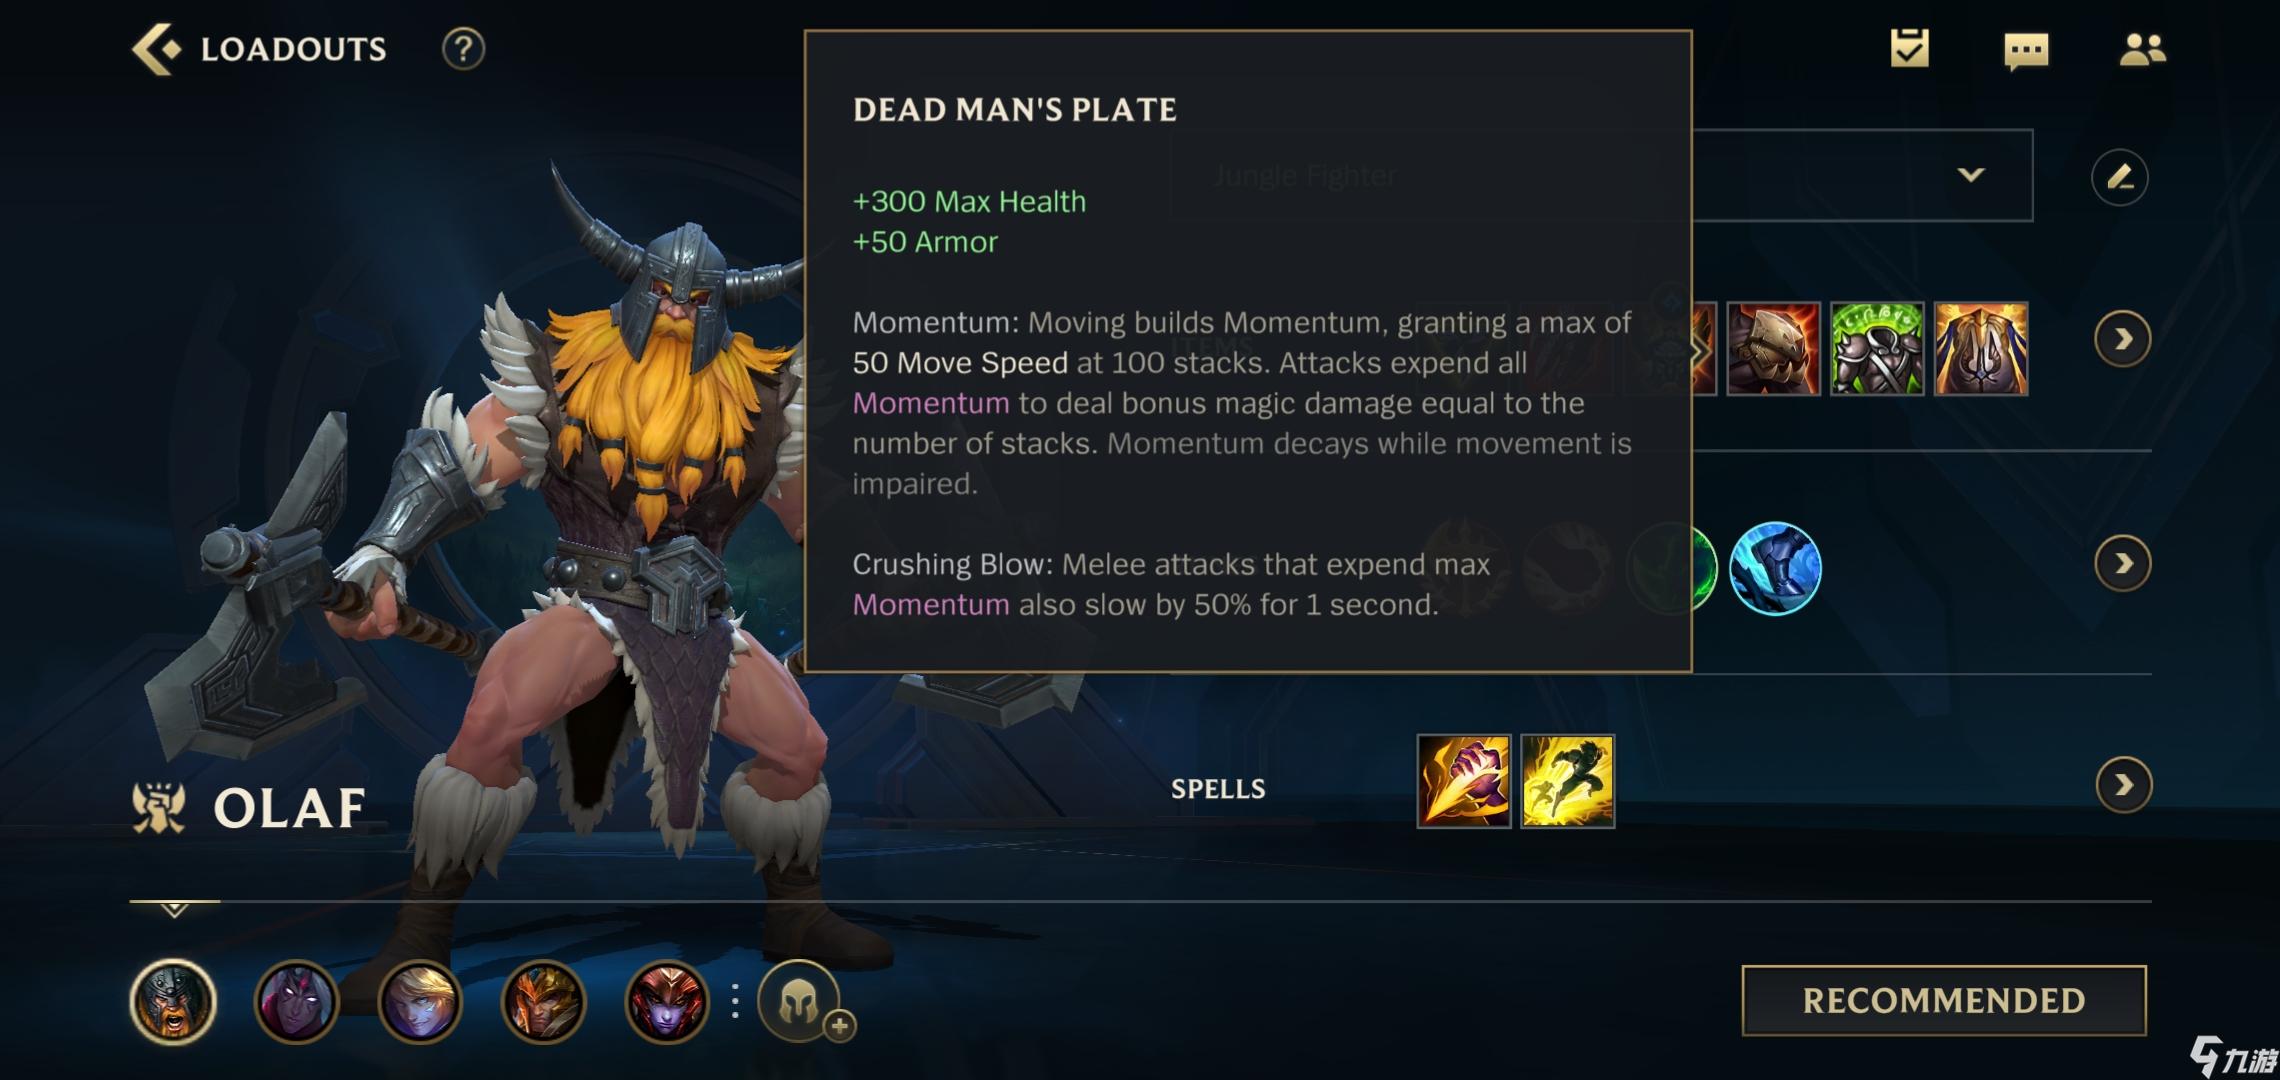
Task: Select the Smite spell icon
Action: pyautogui.click(x=1464, y=781)
